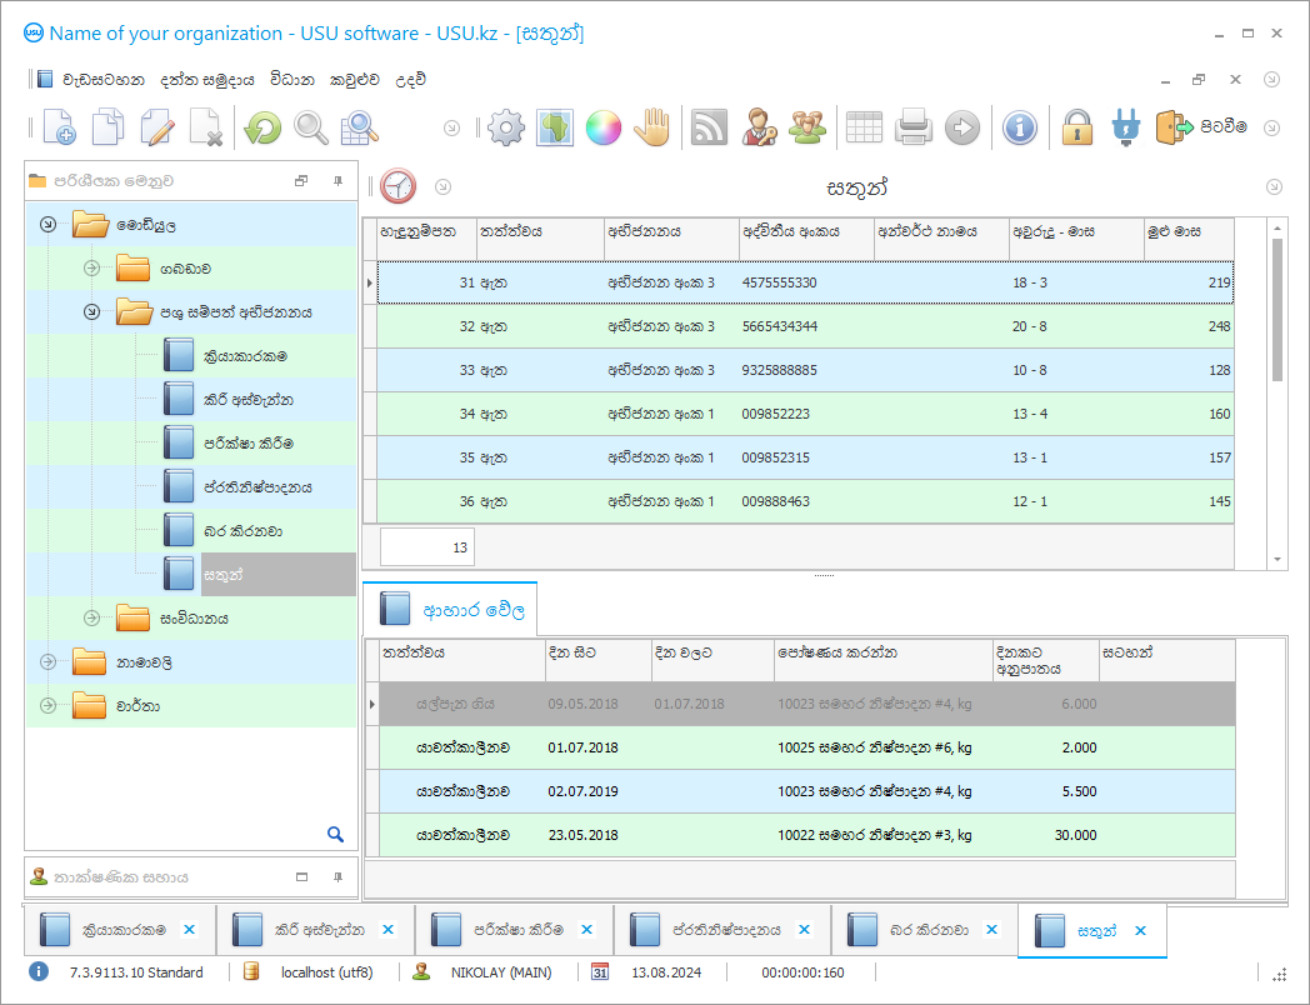Expand the ගබඩාව folder node
1310x1005 pixels.
click(x=92, y=268)
